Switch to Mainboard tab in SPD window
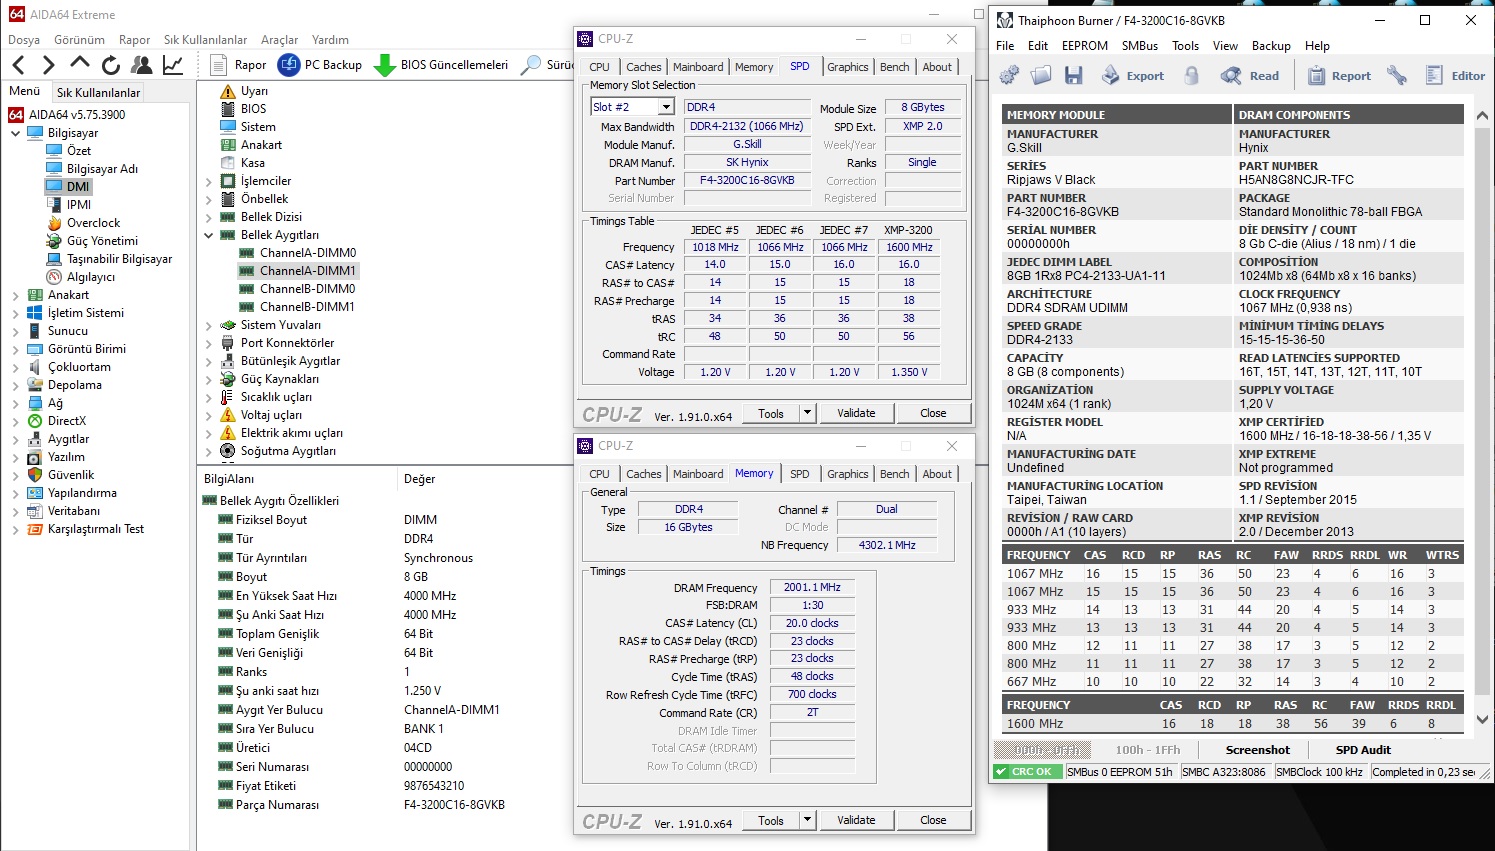The image size is (1495, 851). pyautogui.click(x=698, y=67)
